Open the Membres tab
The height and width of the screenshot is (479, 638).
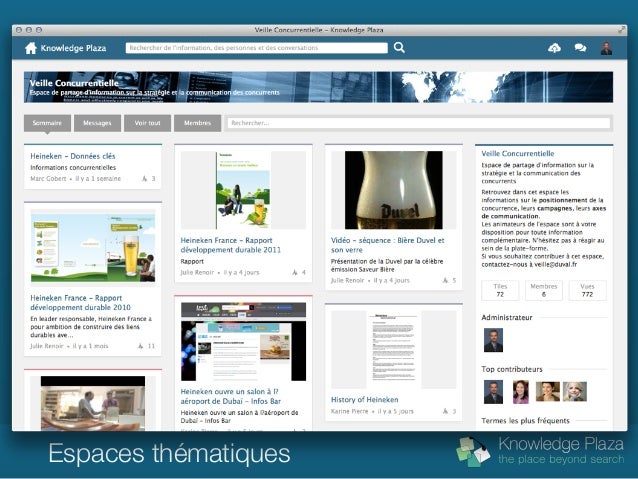(x=197, y=123)
